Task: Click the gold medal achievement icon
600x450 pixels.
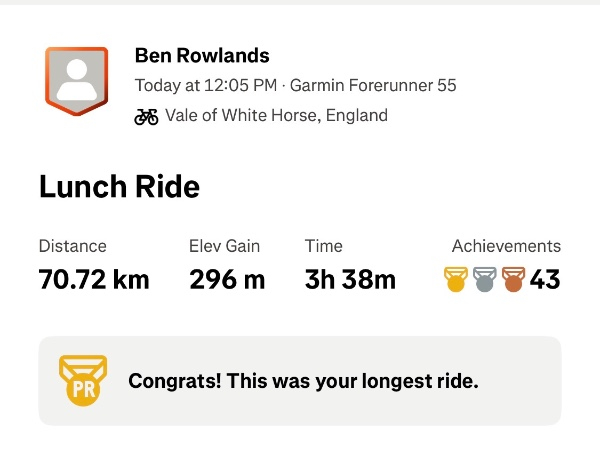Action: point(456,280)
